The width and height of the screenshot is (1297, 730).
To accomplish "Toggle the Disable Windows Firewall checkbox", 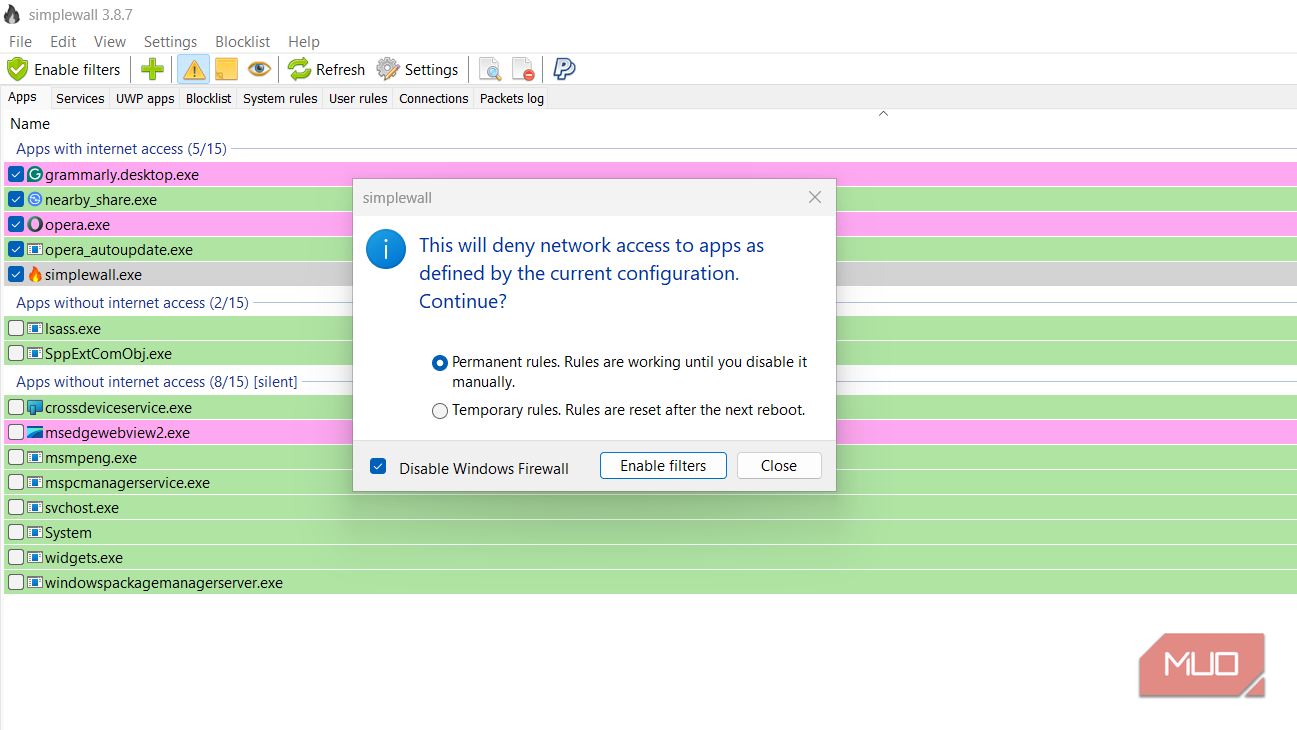I will [x=378, y=466].
